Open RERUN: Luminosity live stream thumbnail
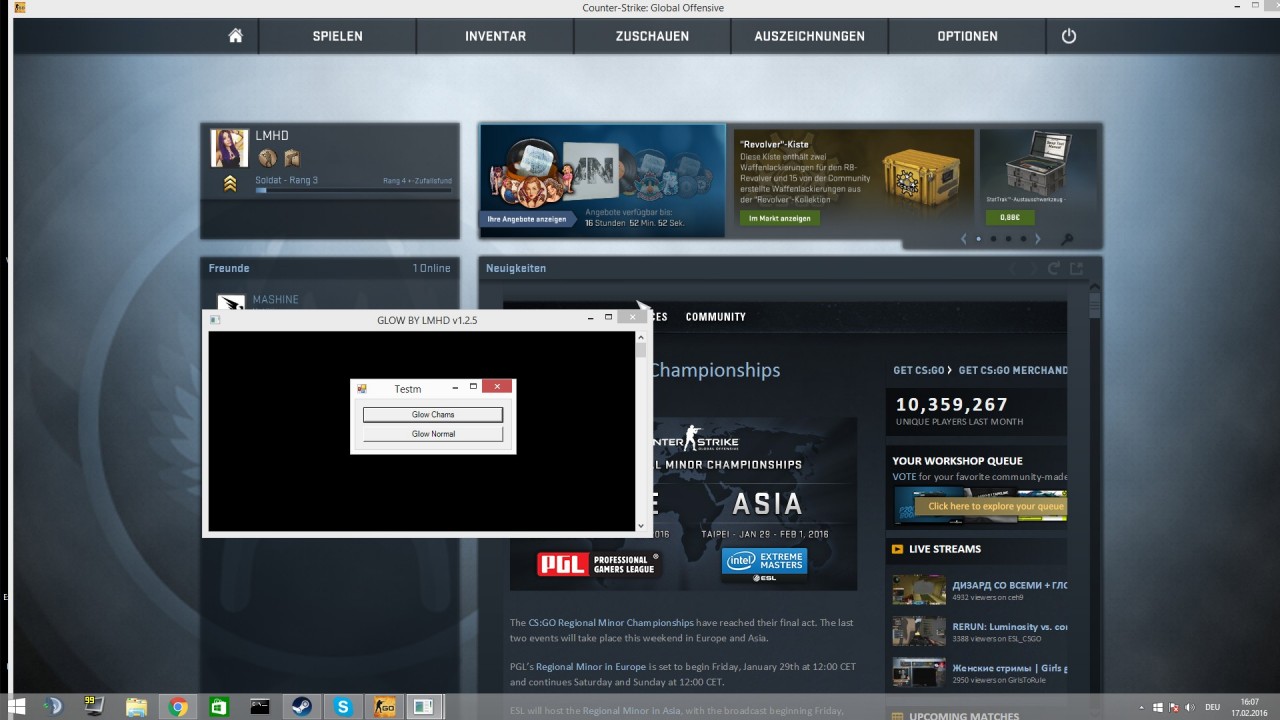 919,631
